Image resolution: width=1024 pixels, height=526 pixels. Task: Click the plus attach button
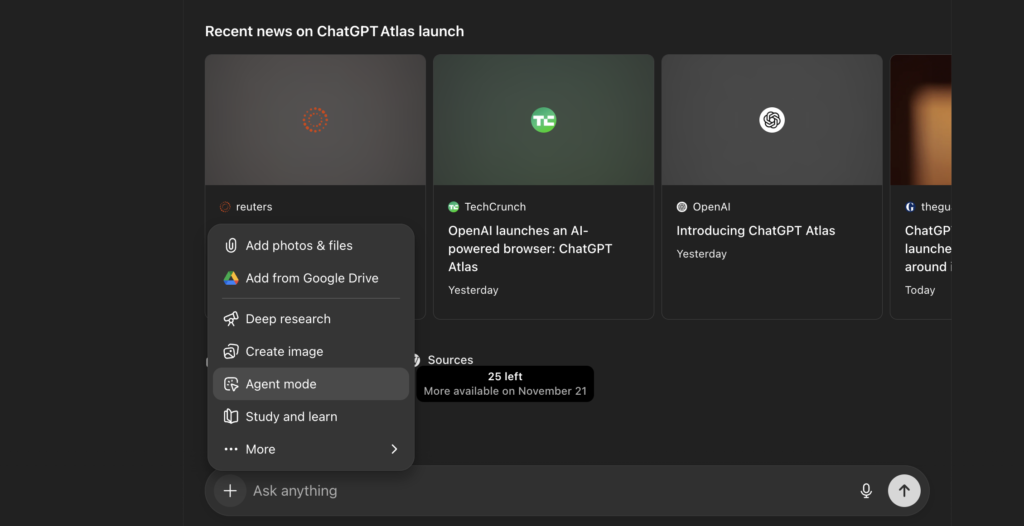pos(230,491)
